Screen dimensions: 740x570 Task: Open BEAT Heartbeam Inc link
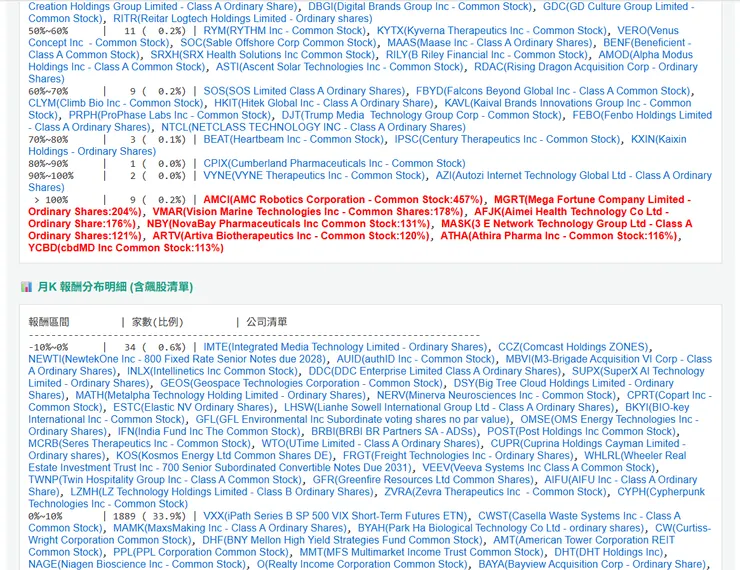tap(294, 139)
